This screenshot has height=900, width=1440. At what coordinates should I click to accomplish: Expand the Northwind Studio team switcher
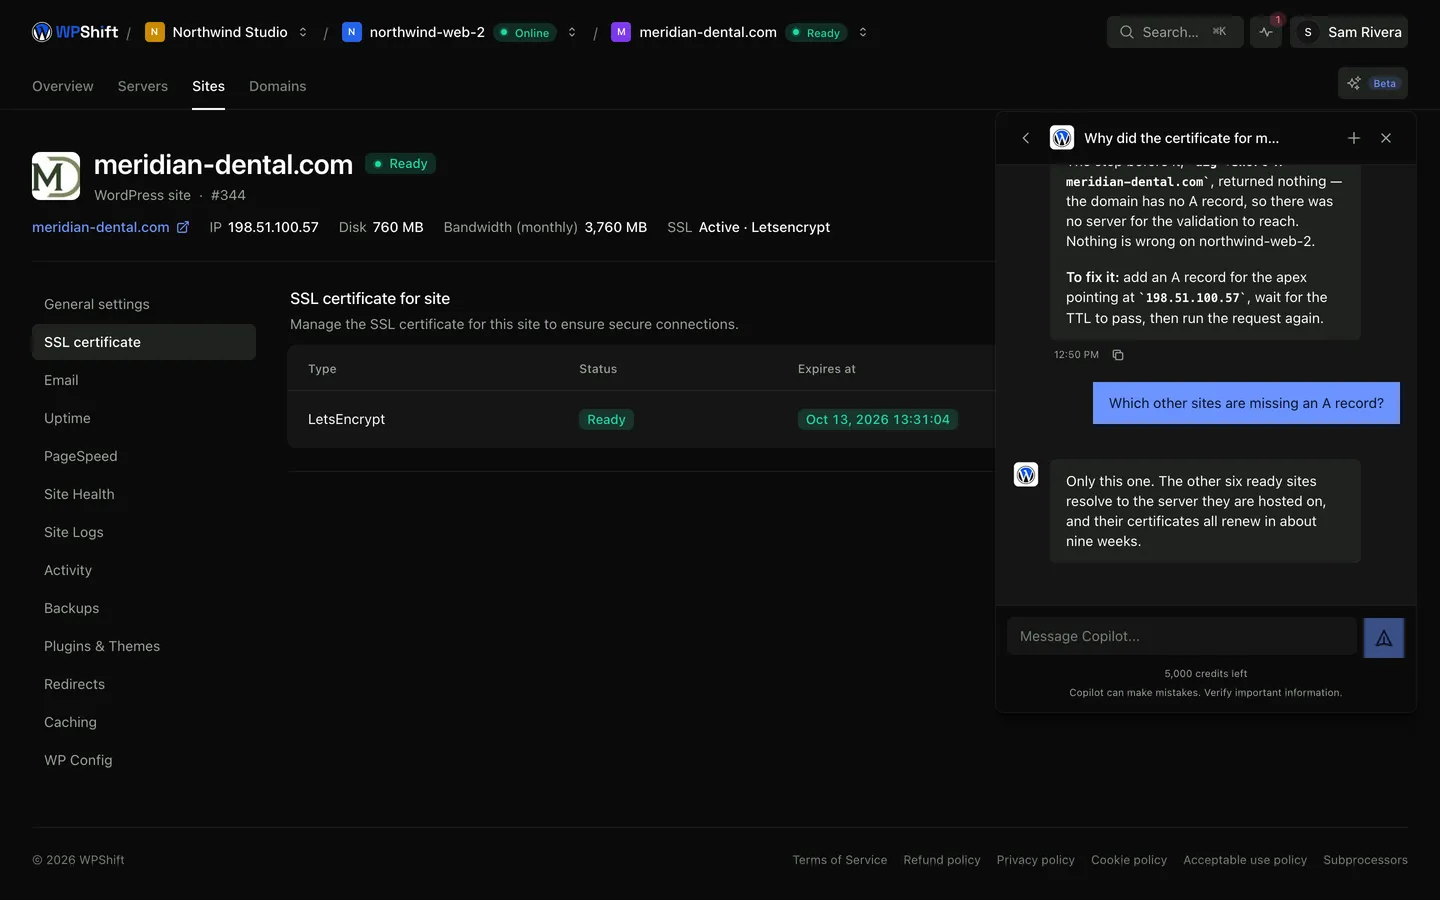pyautogui.click(x=303, y=32)
